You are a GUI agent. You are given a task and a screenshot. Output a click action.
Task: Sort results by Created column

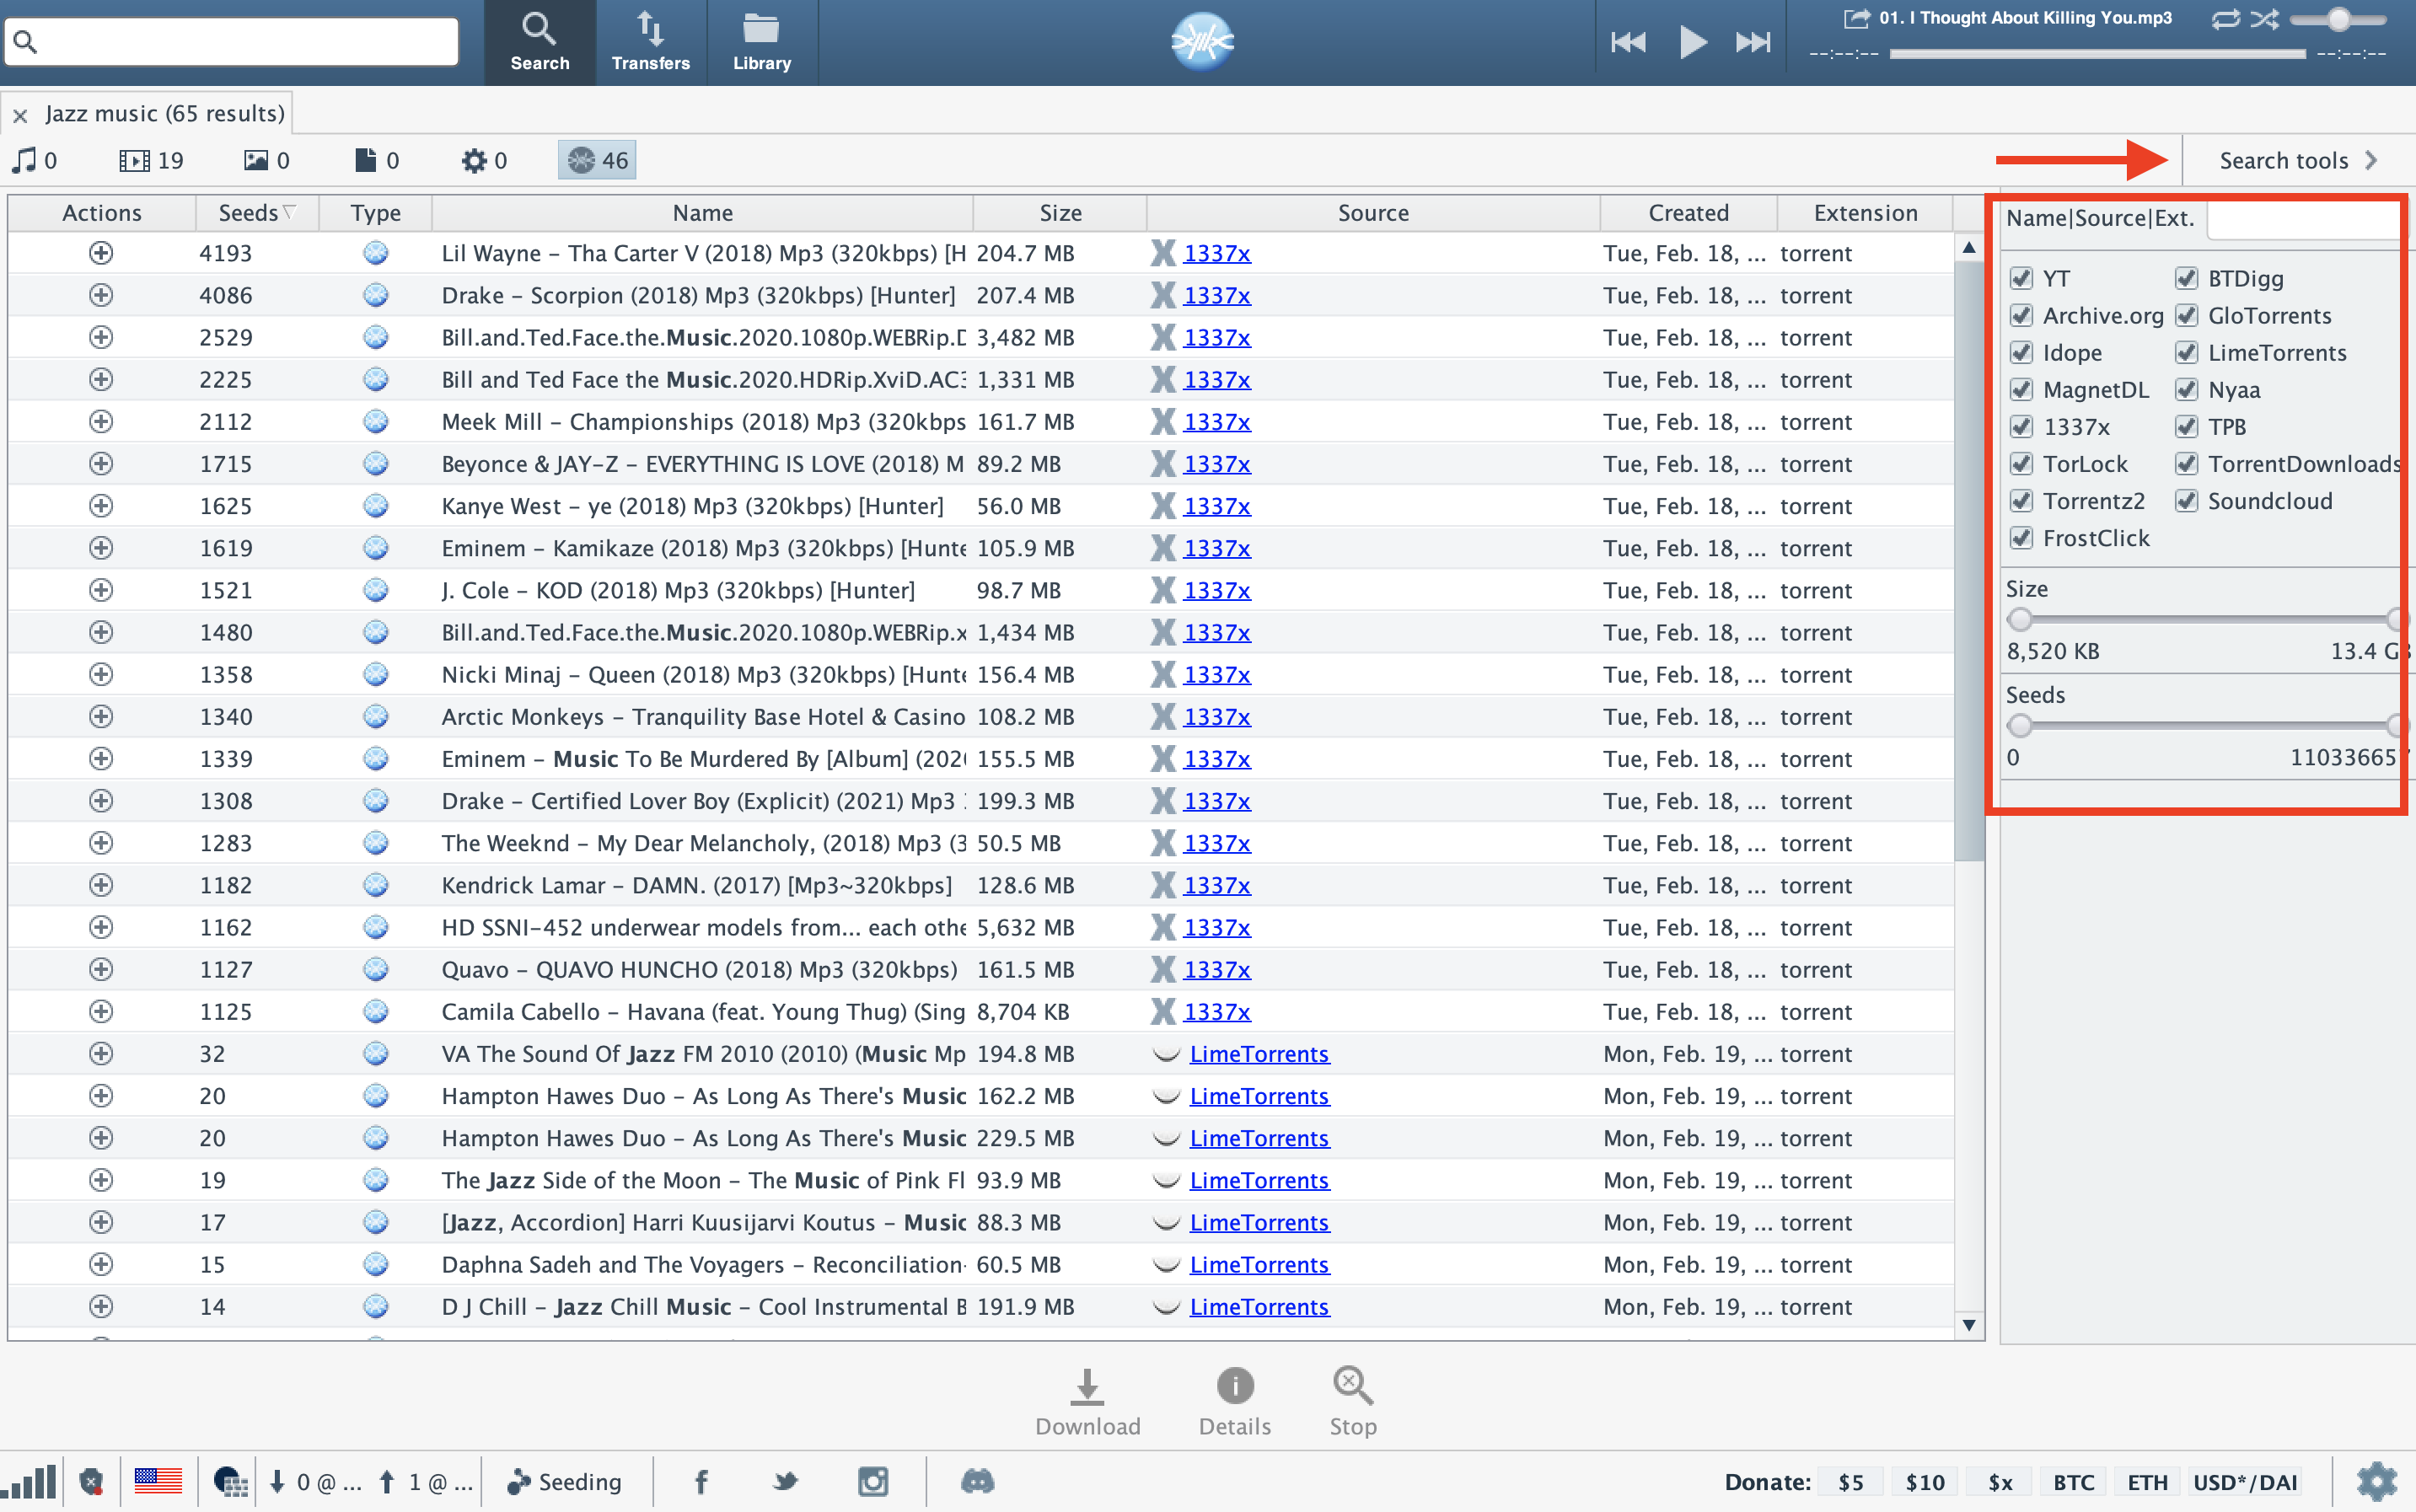[x=1688, y=213]
